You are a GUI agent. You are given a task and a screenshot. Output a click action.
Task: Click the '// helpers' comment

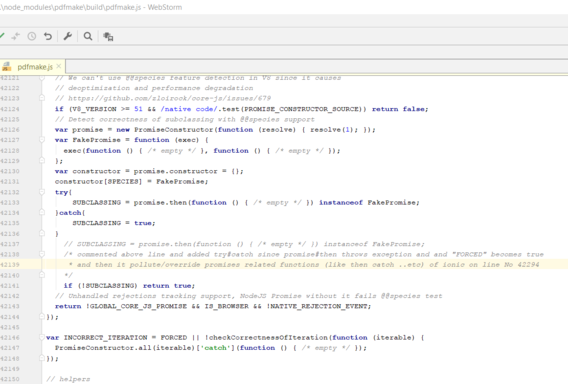click(x=68, y=379)
